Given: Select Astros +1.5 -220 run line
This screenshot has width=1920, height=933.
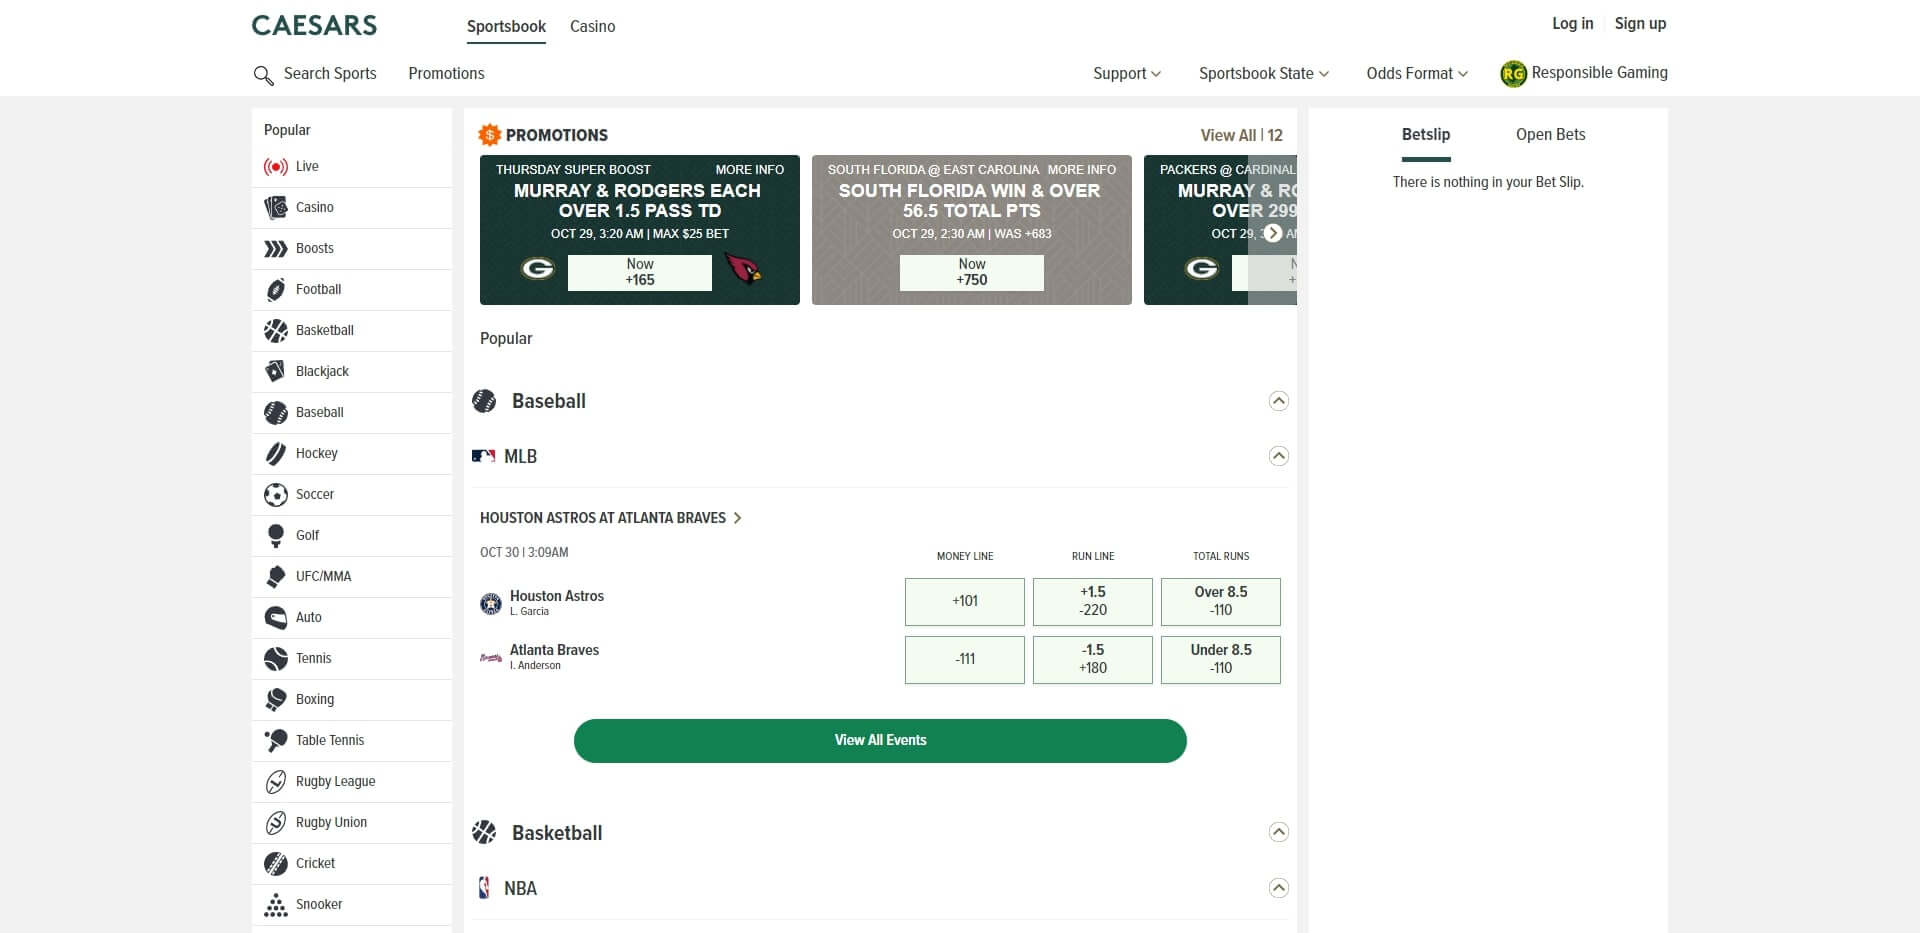Looking at the screenshot, I should coord(1093,602).
